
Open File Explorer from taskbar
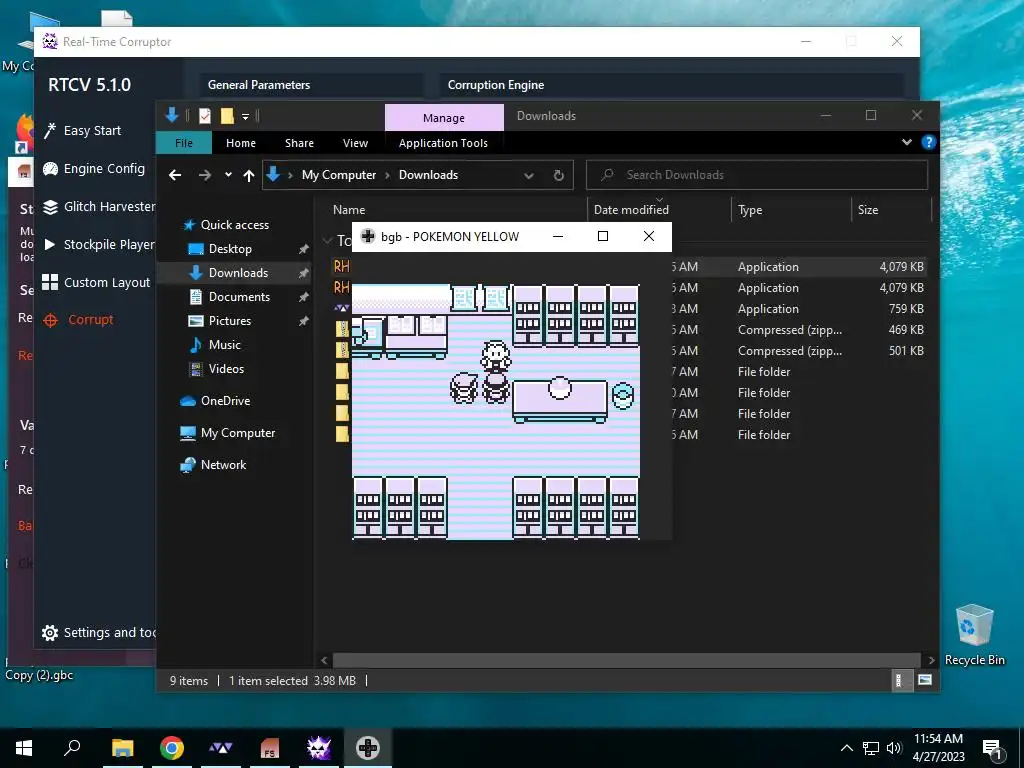[122, 748]
